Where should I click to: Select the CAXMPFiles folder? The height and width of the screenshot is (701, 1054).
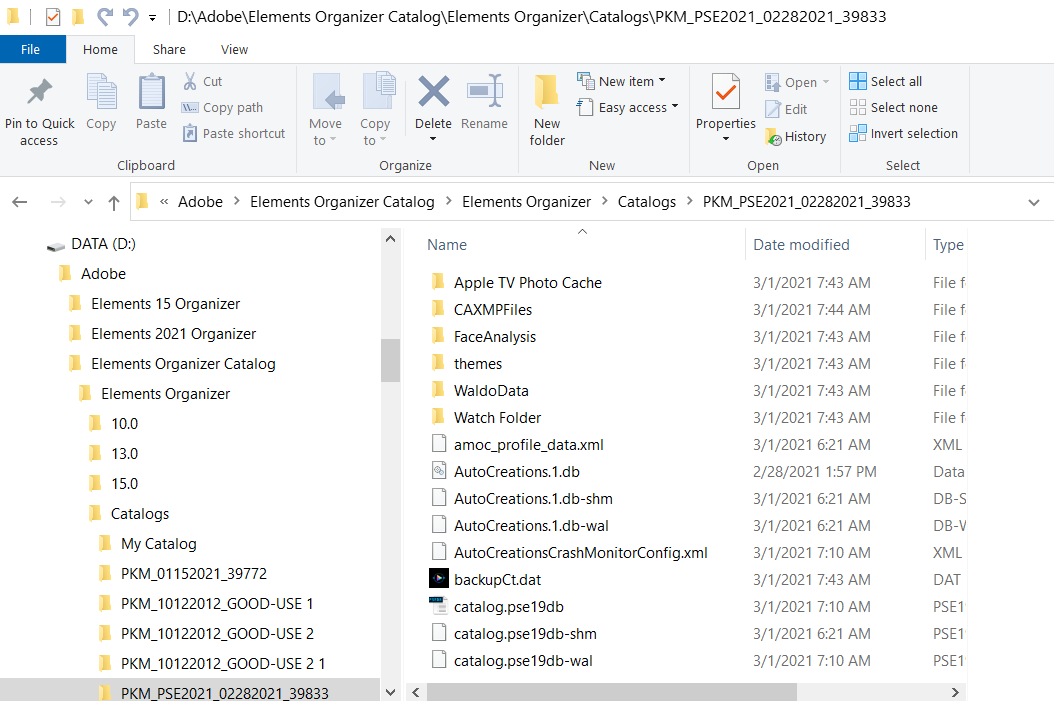[x=493, y=310]
